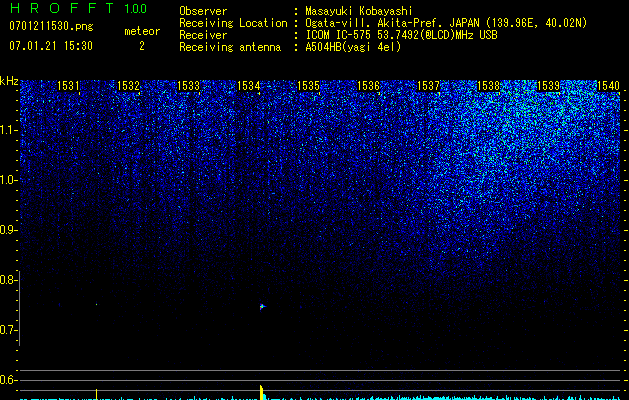Click the 0.9 kHz axis label
The image size is (629, 400).
[8, 230]
